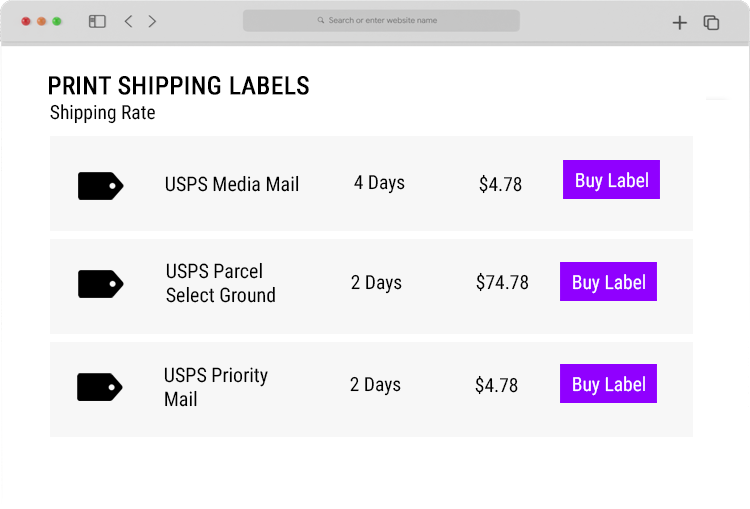Select USPS Parcel Select Ground rate name

(221, 283)
